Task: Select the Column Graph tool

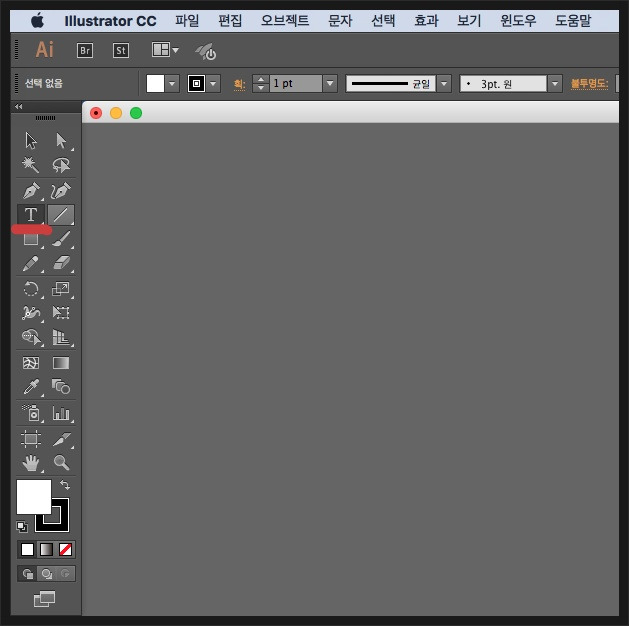Action: click(x=61, y=413)
